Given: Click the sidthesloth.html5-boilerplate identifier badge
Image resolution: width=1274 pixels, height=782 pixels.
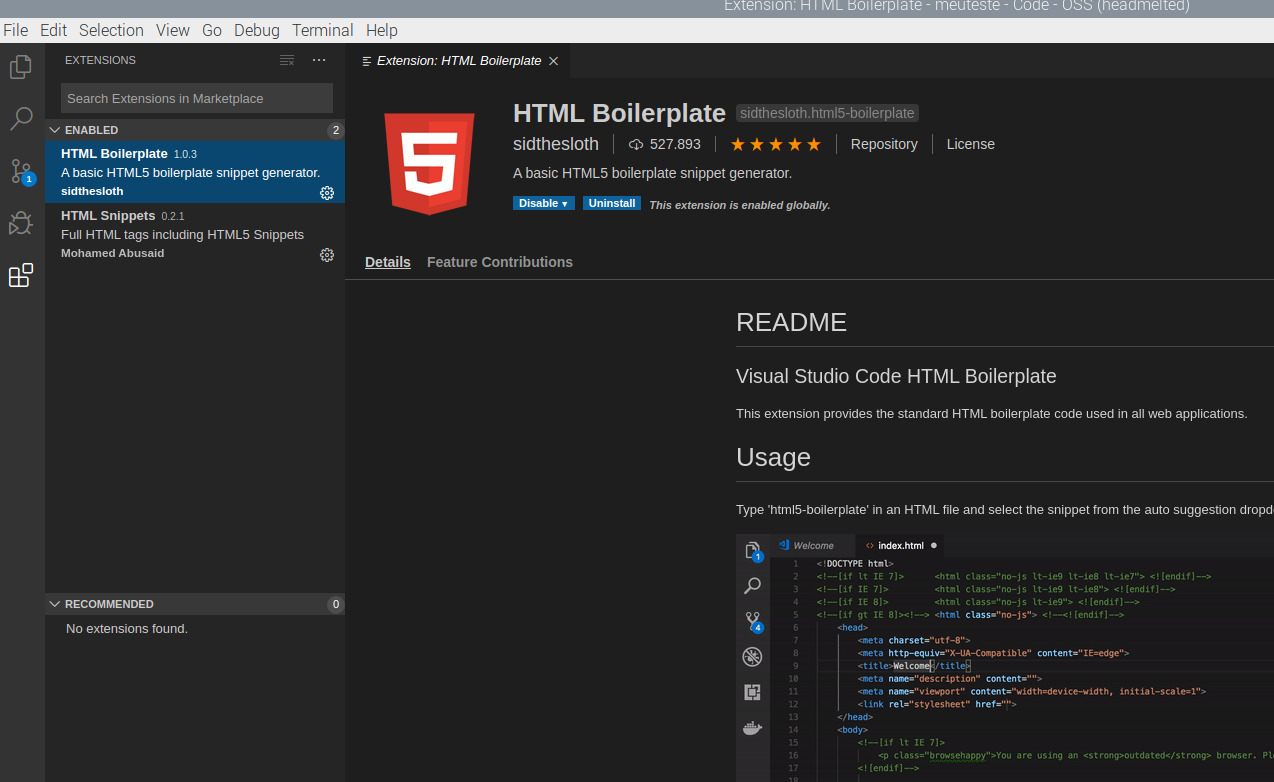Looking at the screenshot, I should [827, 113].
